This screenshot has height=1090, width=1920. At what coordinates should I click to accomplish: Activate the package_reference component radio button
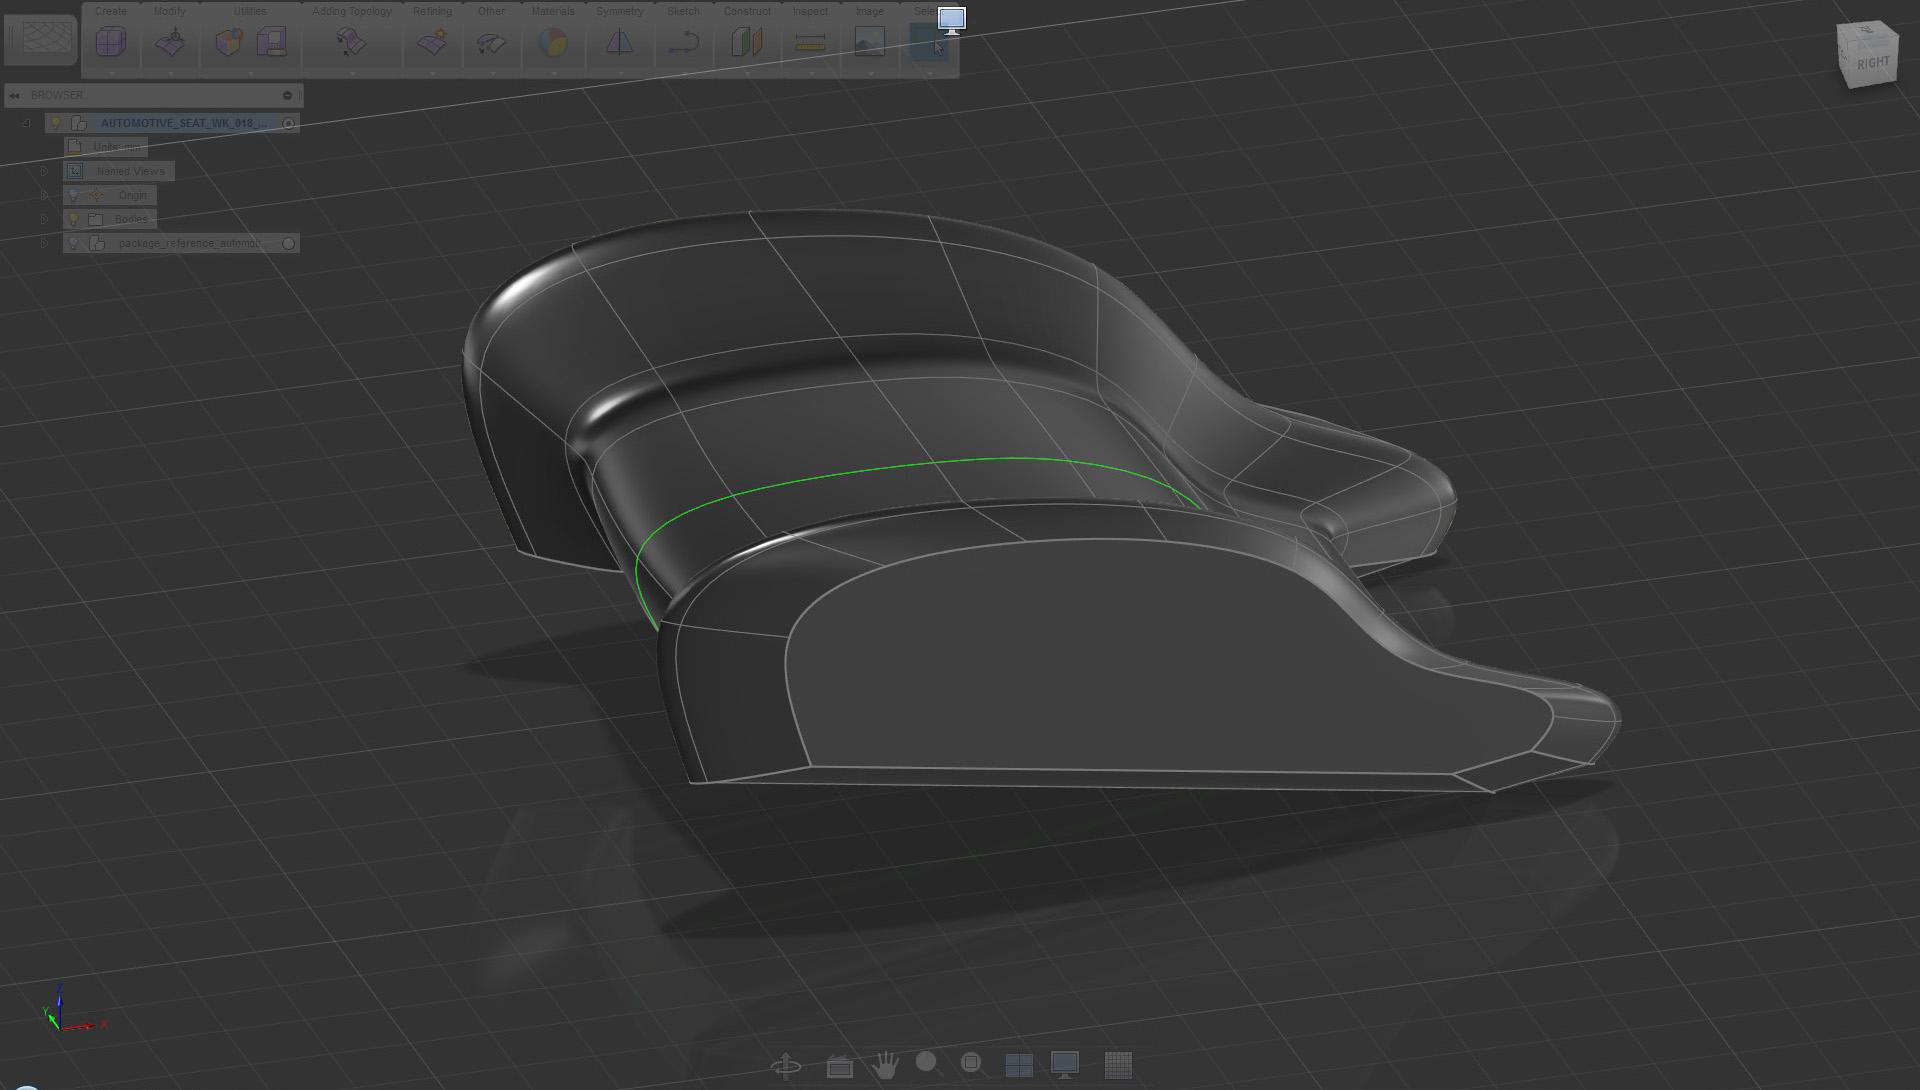(x=289, y=243)
